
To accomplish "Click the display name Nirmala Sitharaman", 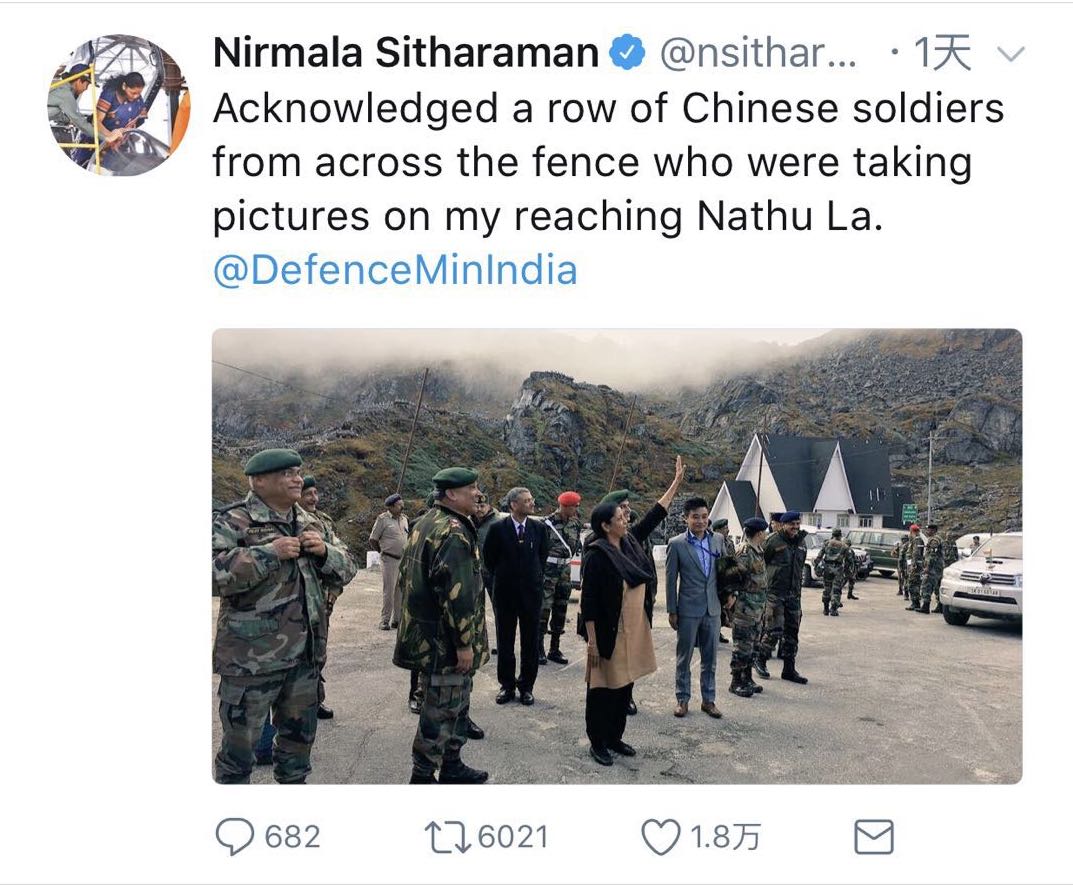I will (x=405, y=54).
